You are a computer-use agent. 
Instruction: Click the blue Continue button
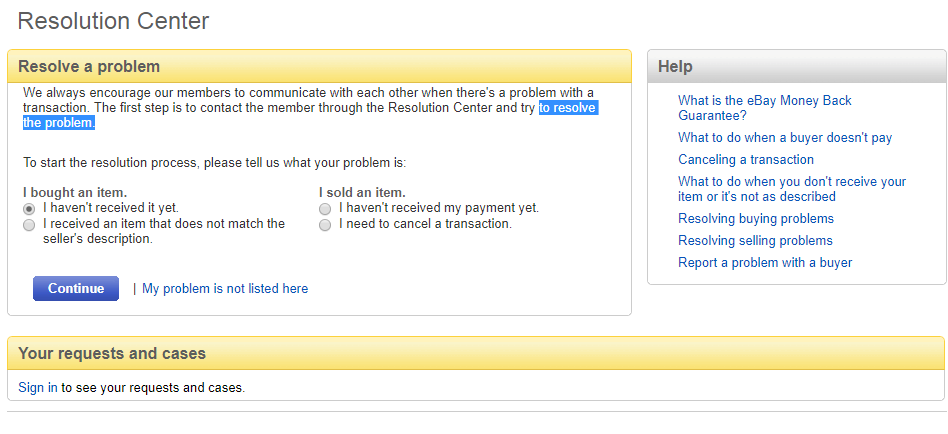(x=76, y=288)
